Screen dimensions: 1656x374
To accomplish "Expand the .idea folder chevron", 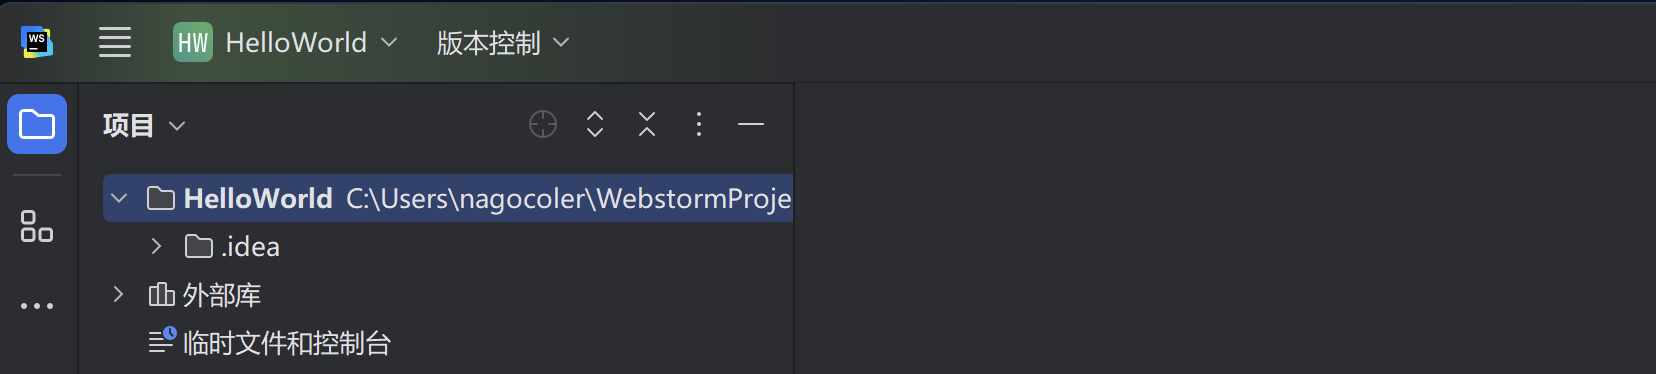I will click(x=156, y=246).
